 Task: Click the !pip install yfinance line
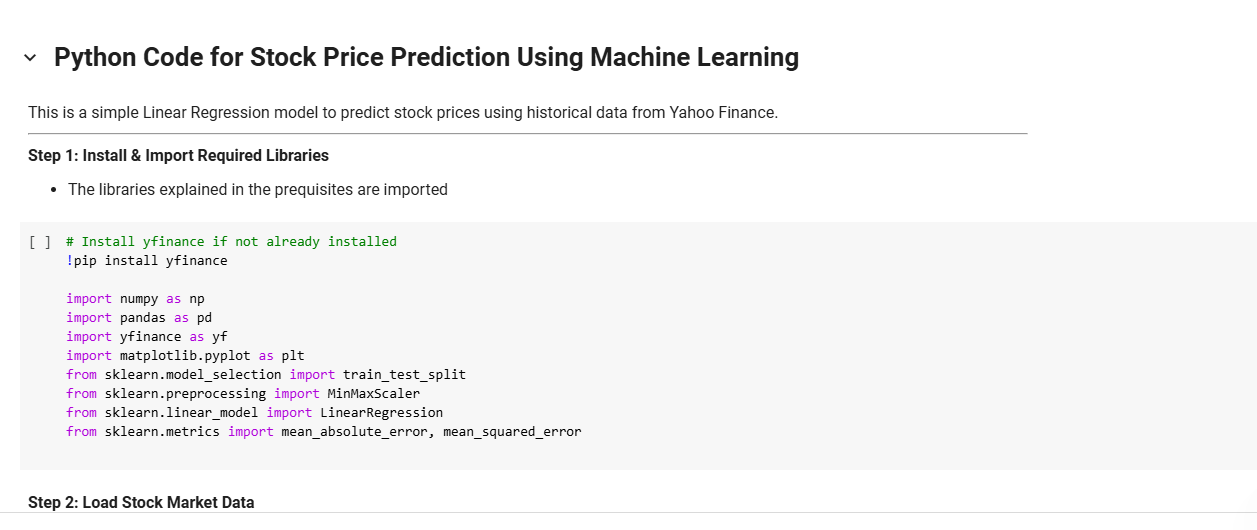point(147,261)
